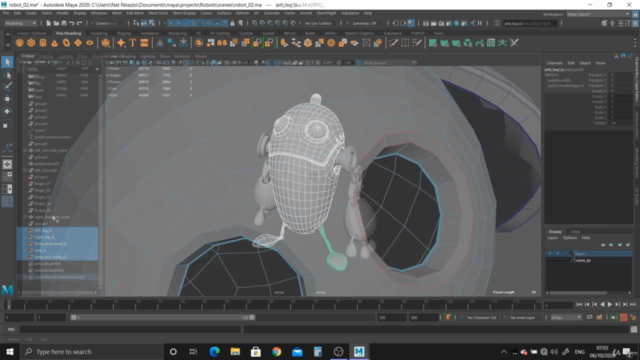640x360 pixels.
Task: Toggle the Outliner panel layout button
Action: pyautogui.click(x=7, y=201)
